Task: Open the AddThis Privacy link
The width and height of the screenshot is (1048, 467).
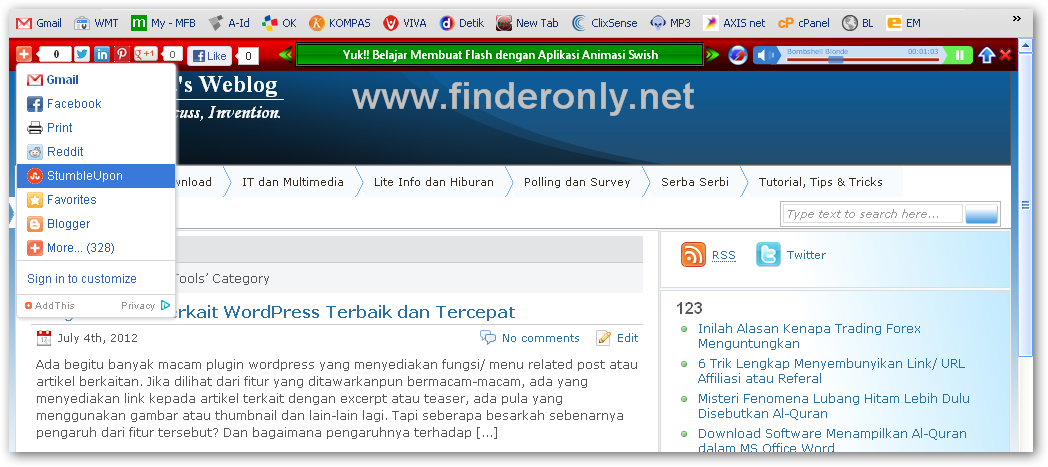Action: point(138,305)
